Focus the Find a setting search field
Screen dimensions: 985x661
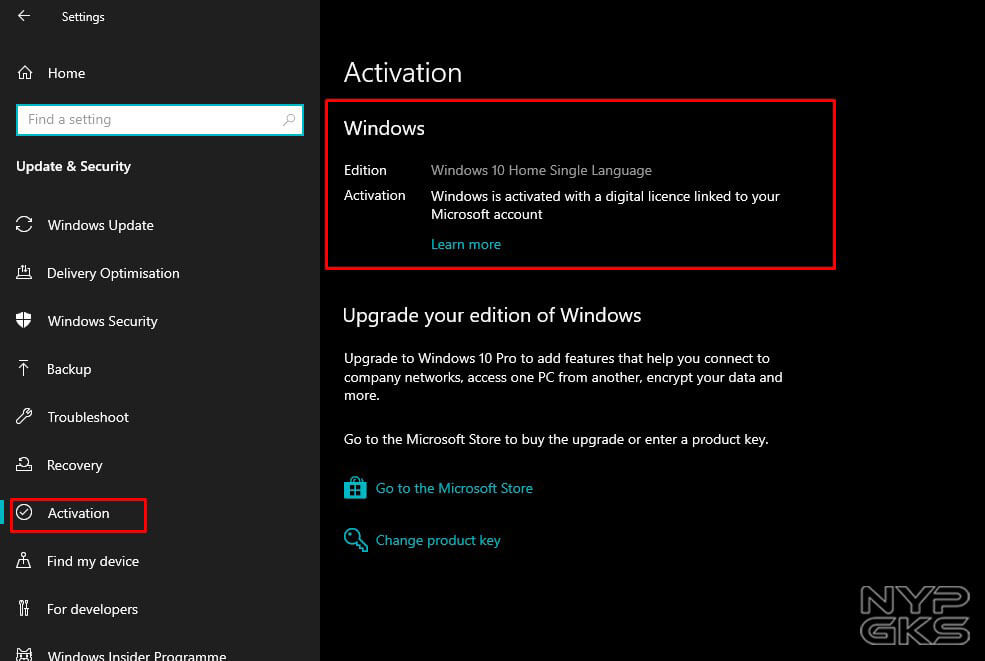(150, 120)
